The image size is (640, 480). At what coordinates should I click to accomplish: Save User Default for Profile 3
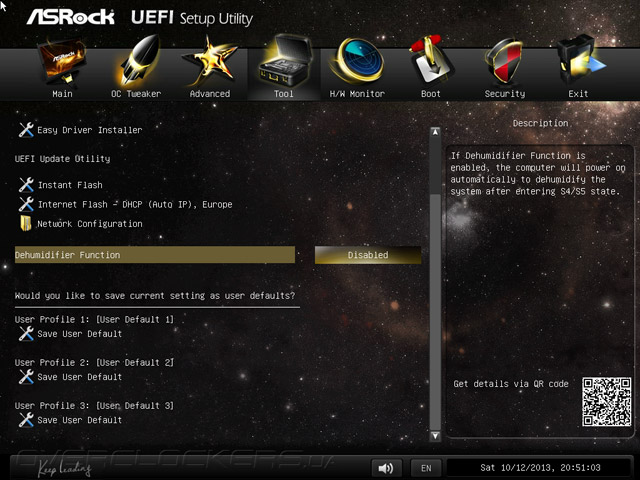80,420
